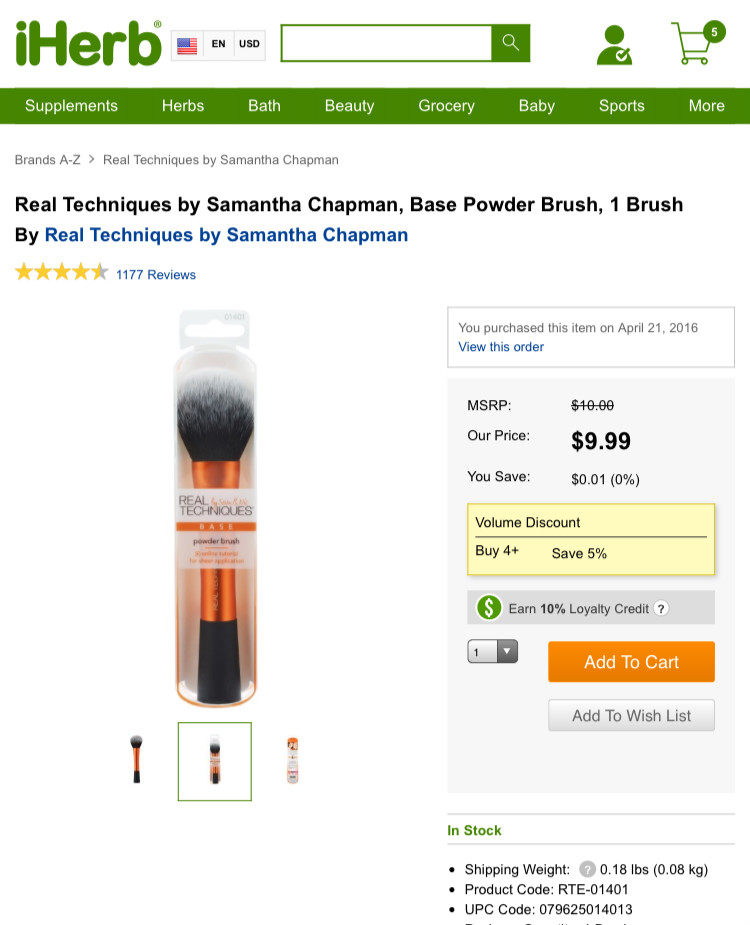Click the Loyalty Credit question mark icon

coord(661,608)
